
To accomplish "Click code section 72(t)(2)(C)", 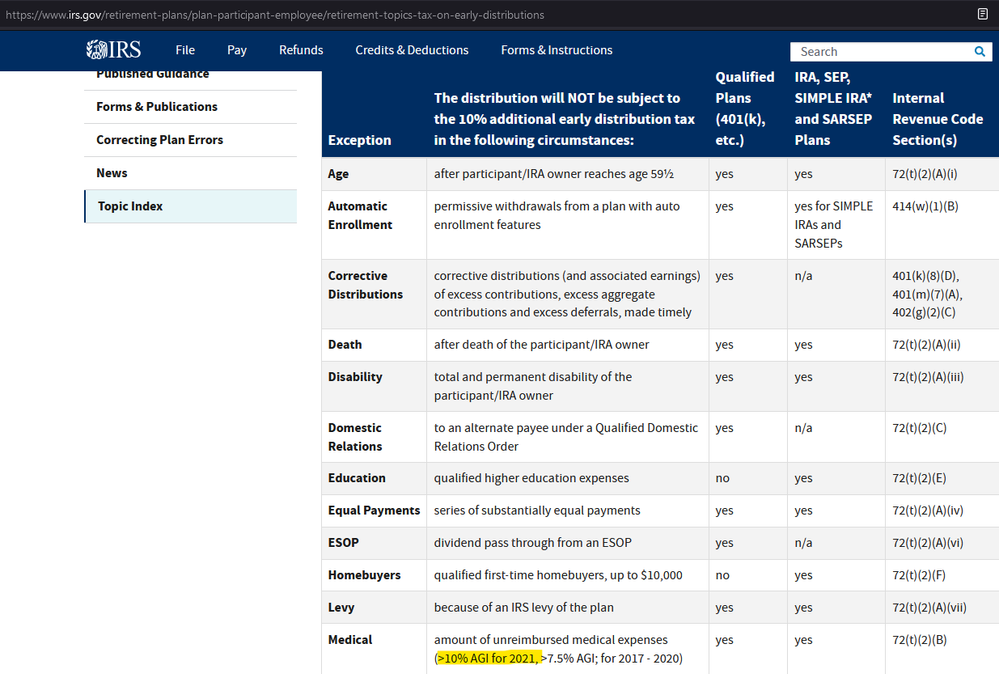I will (919, 428).
